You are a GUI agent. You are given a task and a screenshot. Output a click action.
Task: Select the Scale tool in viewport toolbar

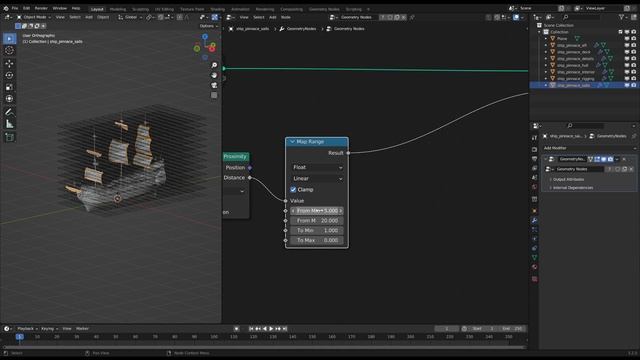click(x=10, y=87)
